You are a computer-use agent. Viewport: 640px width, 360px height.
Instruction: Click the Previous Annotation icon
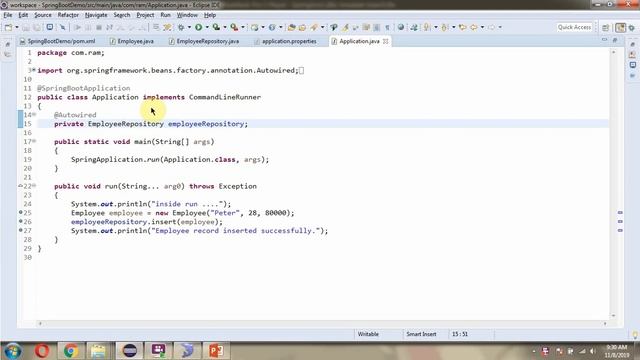444,27
